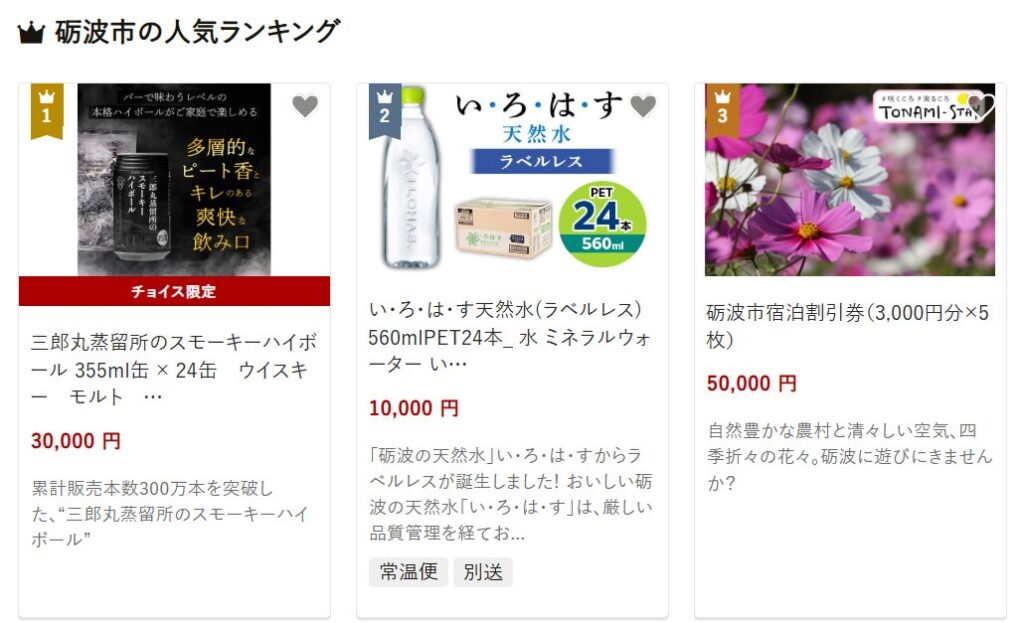
Task: Click the 50,000 円 price
Action: pos(752,383)
